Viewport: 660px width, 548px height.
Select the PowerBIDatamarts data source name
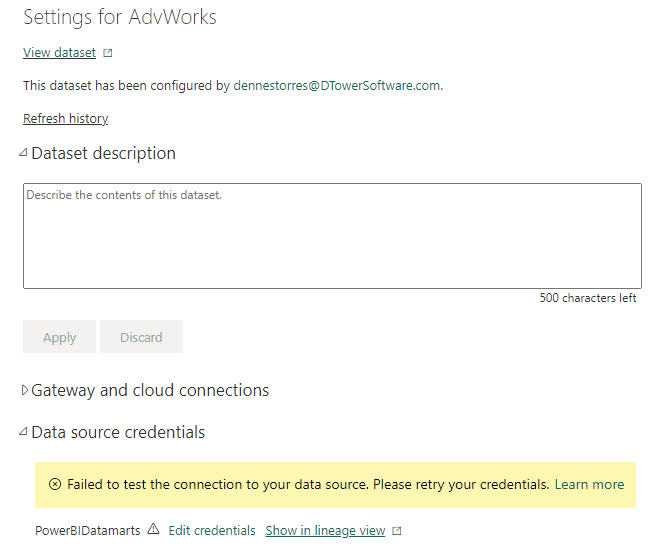(x=89, y=530)
